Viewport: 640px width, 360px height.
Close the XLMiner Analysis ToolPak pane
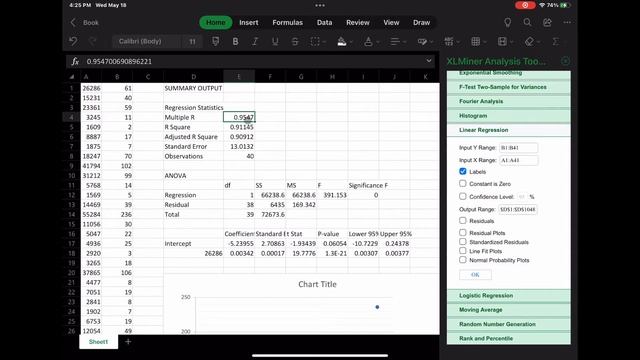pyautogui.click(x=565, y=61)
